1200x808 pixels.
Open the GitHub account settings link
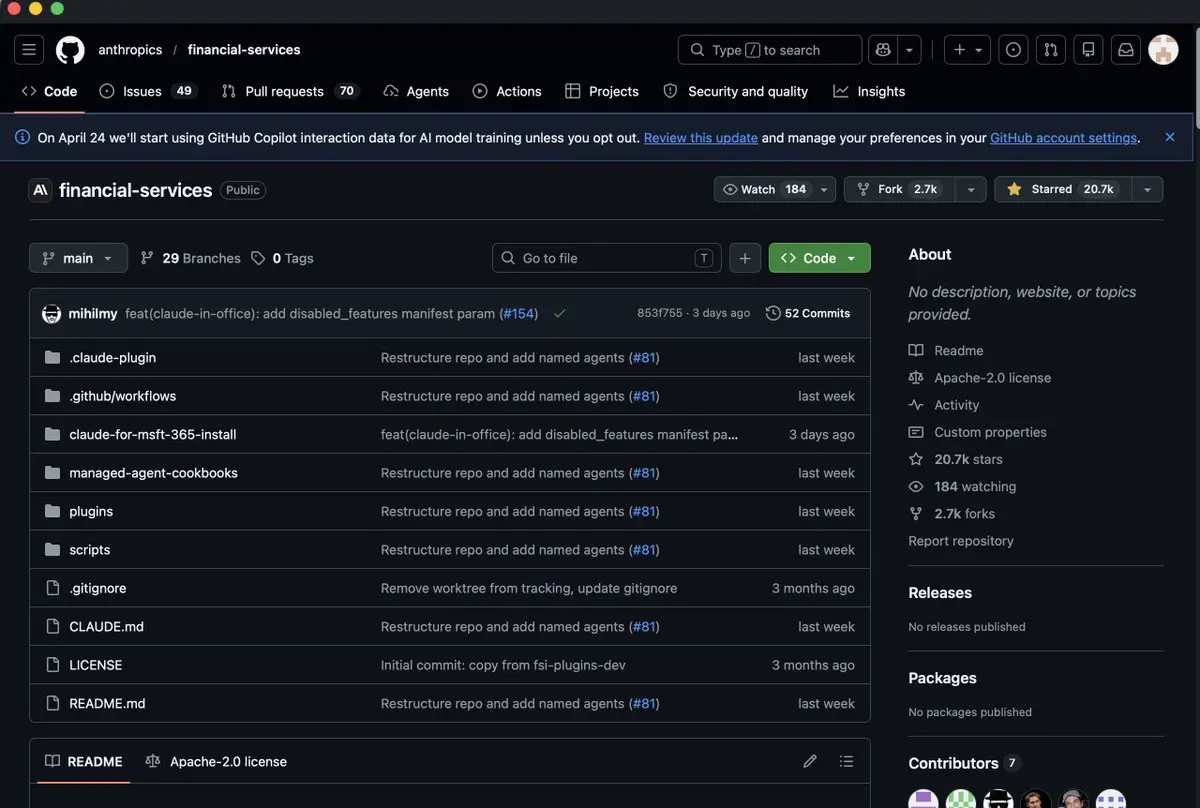pyautogui.click(x=1064, y=138)
